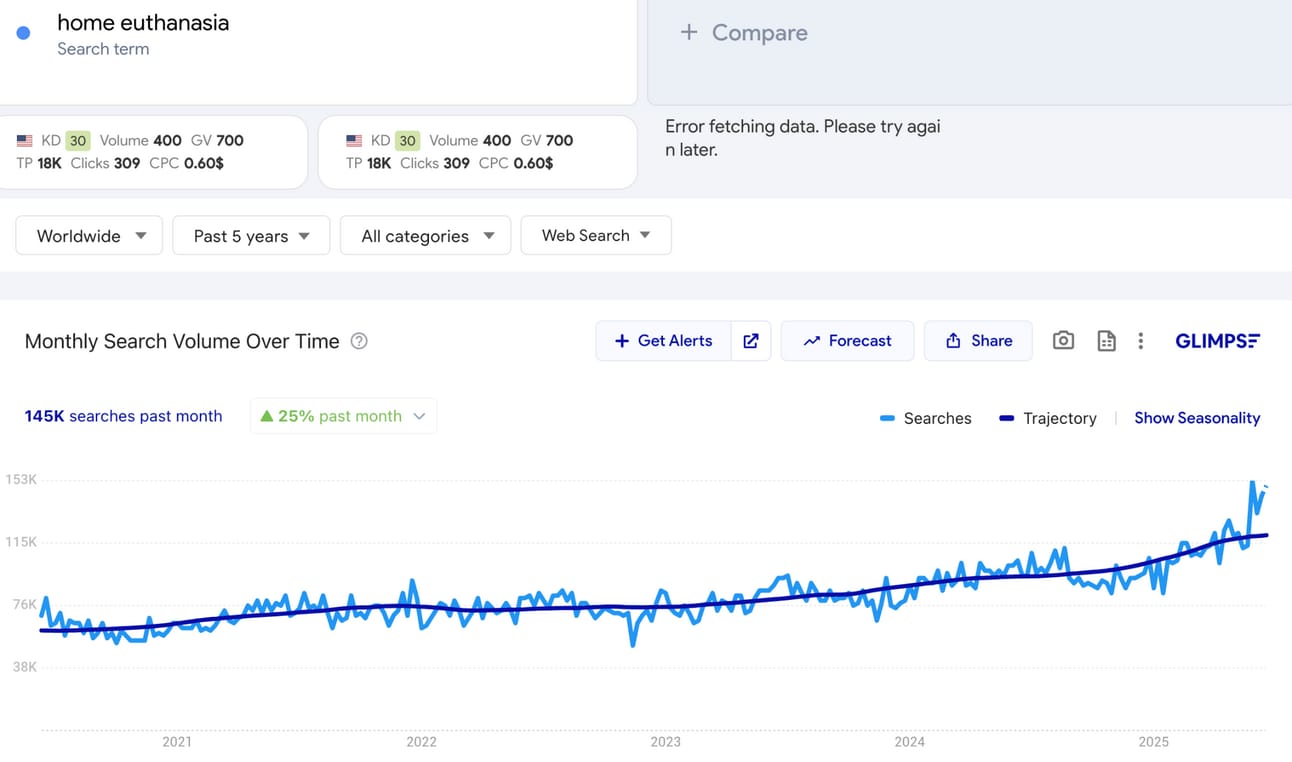Image resolution: width=1292 pixels, height=762 pixels.
Task: Click the camera screenshot icon
Action: pos(1063,341)
